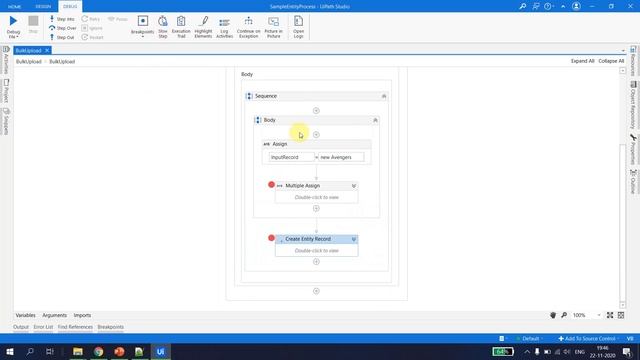Screen dimensions: 640x360
Task: Open the Find References panel tab
Action: point(75,327)
